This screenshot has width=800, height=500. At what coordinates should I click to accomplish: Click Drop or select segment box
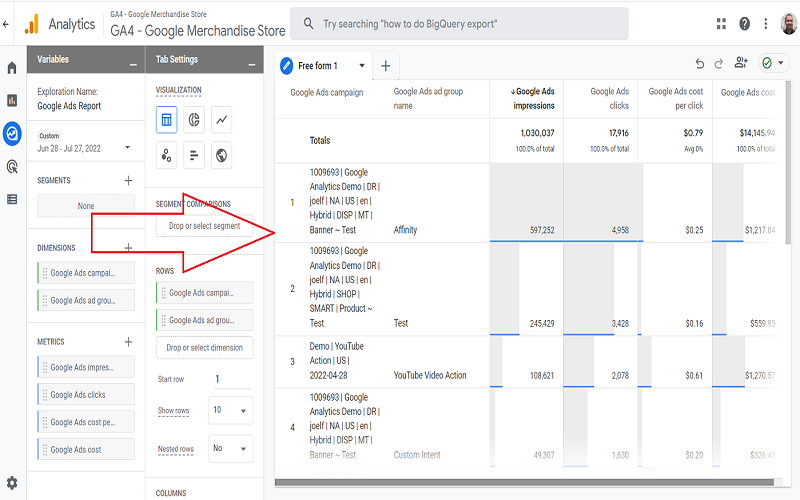tap(205, 226)
